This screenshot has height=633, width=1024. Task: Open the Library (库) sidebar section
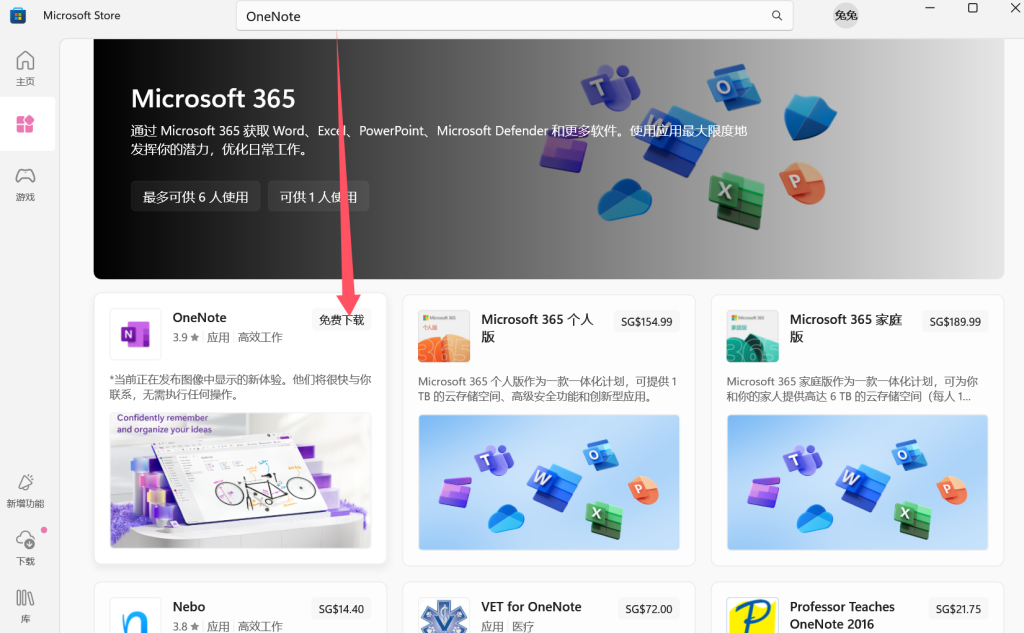click(x=25, y=606)
